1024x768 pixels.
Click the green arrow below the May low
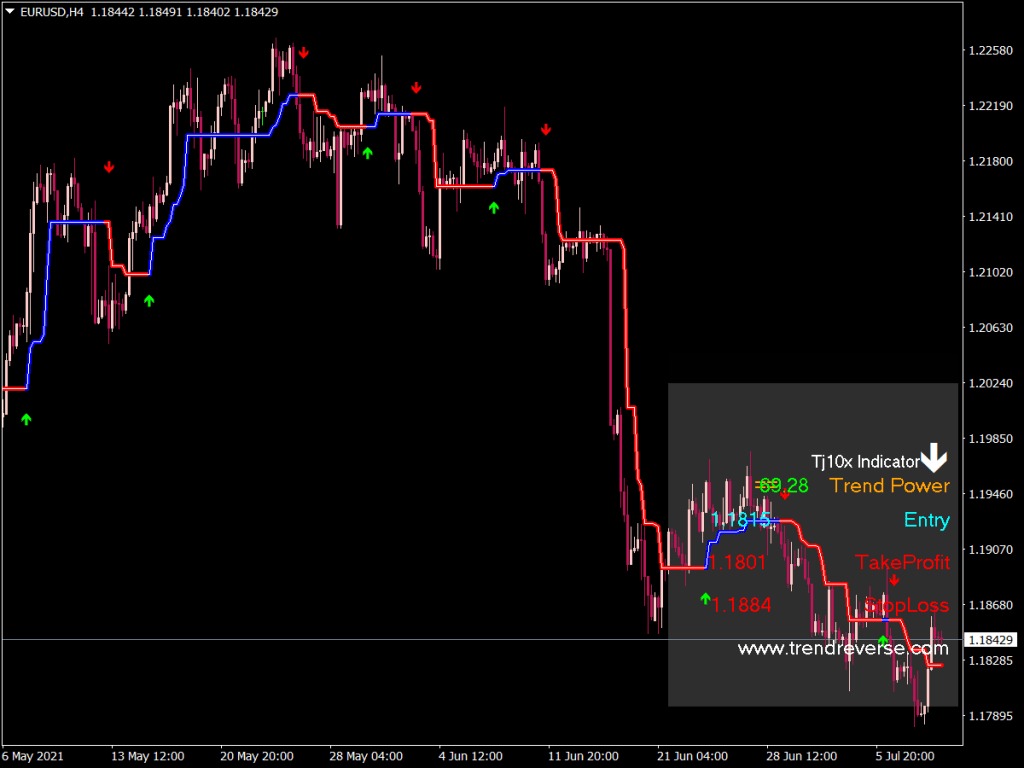[x=26, y=420]
